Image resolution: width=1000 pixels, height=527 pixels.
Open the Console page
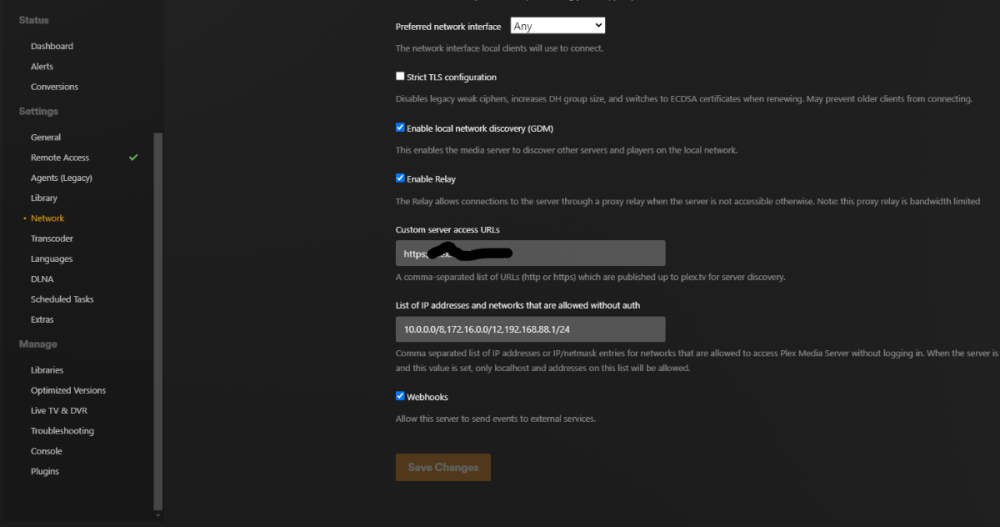point(47,451)
